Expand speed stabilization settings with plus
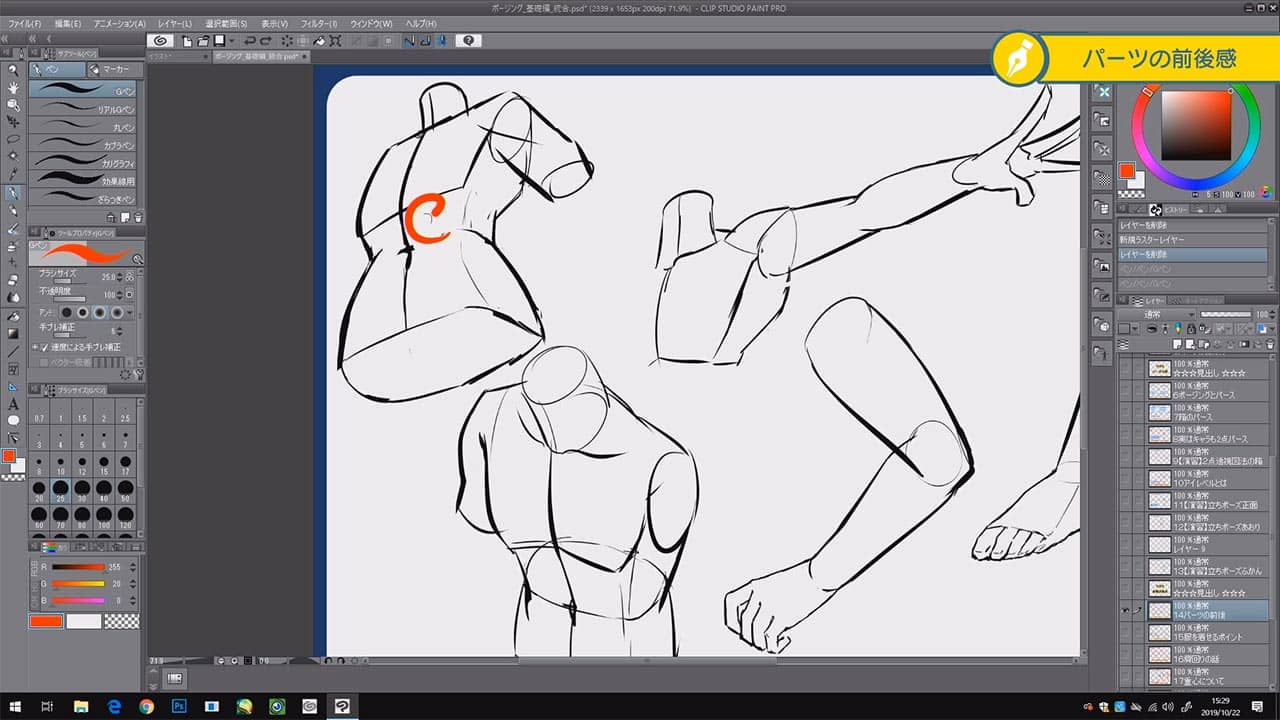The height and width of the screenshot is (720, 1280). 35,347
